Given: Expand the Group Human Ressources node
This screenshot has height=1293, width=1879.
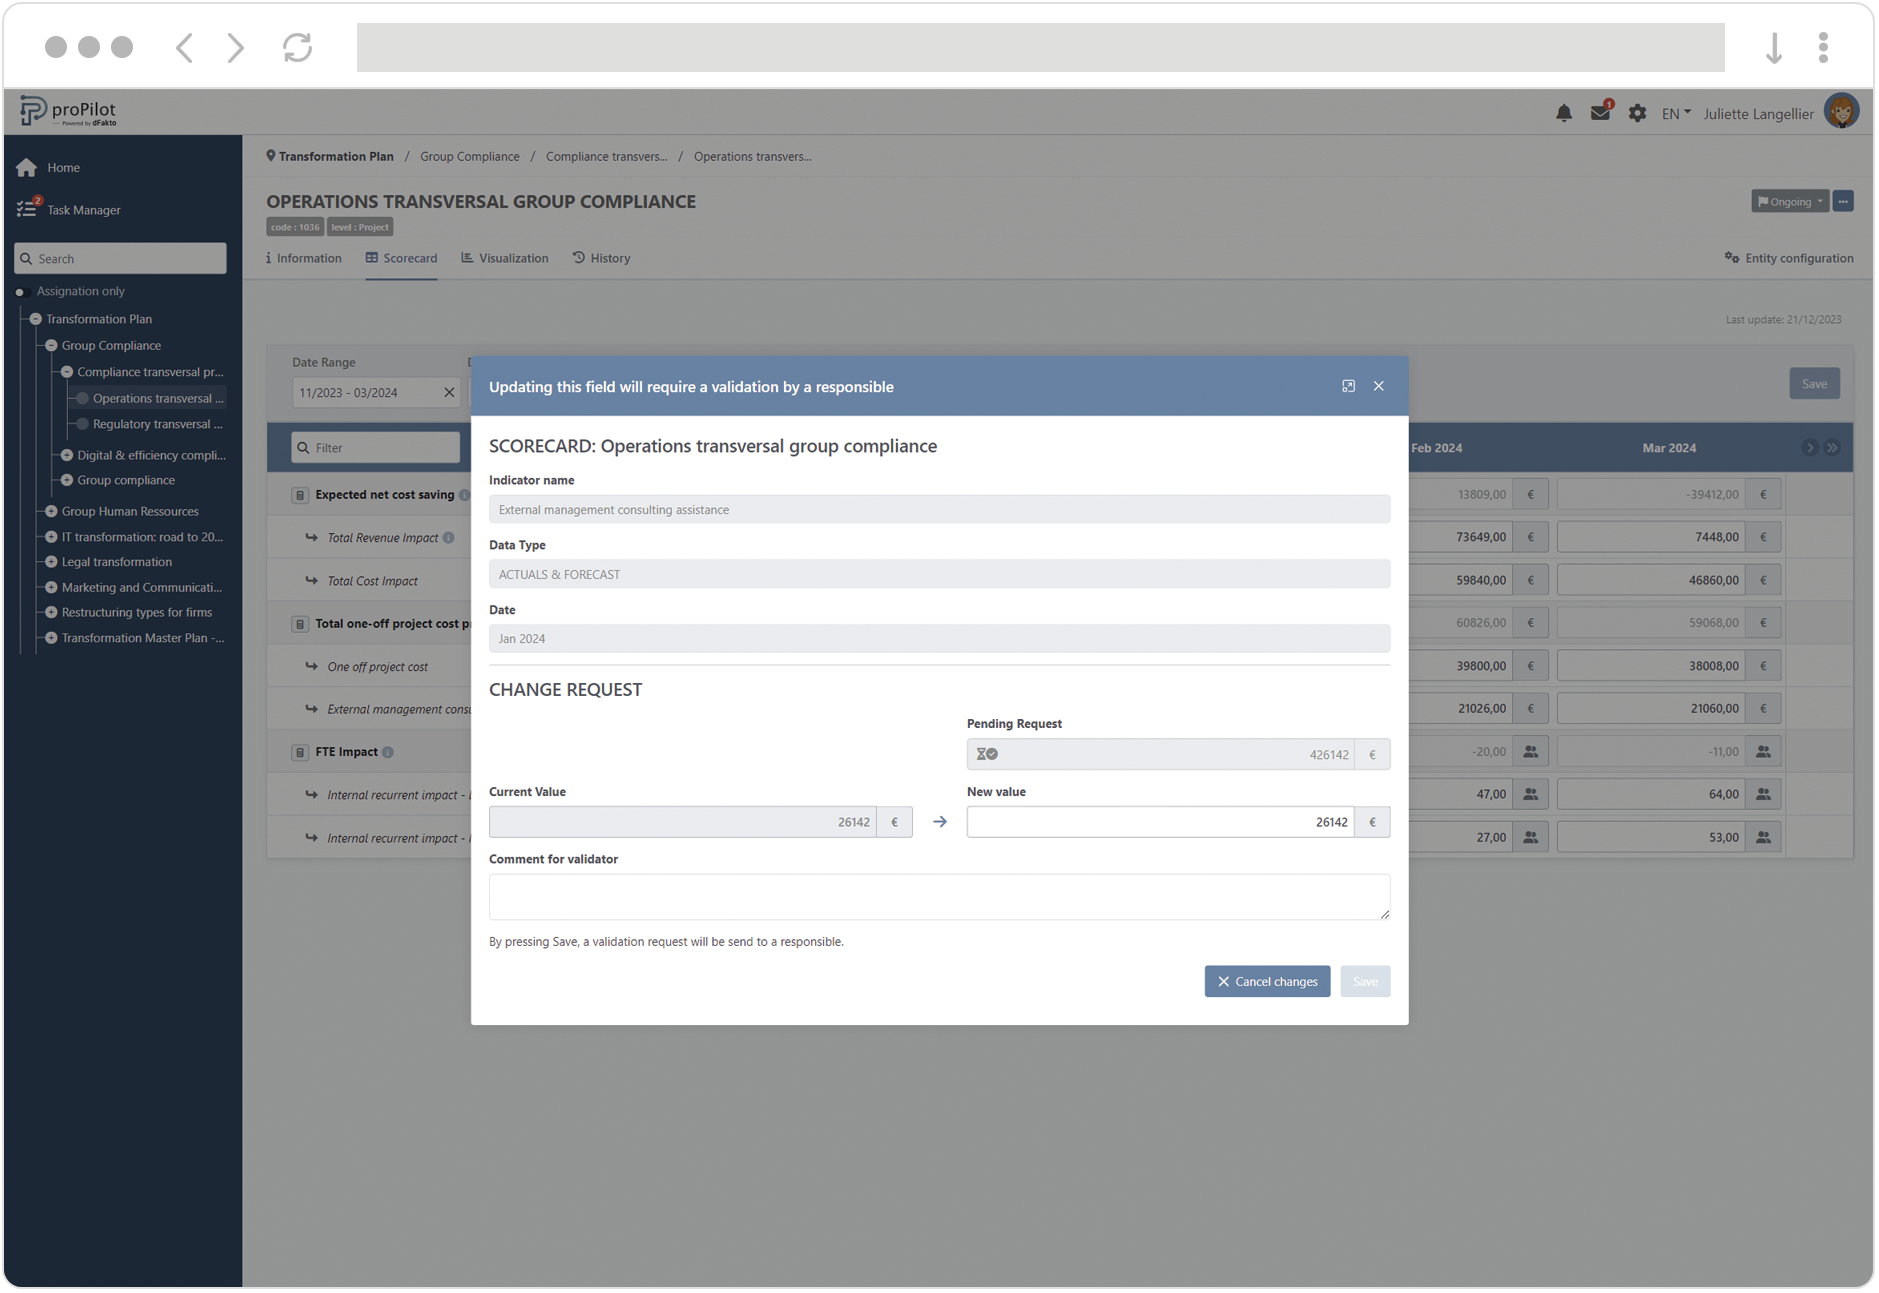Looking at the screenshot, I should coord(51,511).
